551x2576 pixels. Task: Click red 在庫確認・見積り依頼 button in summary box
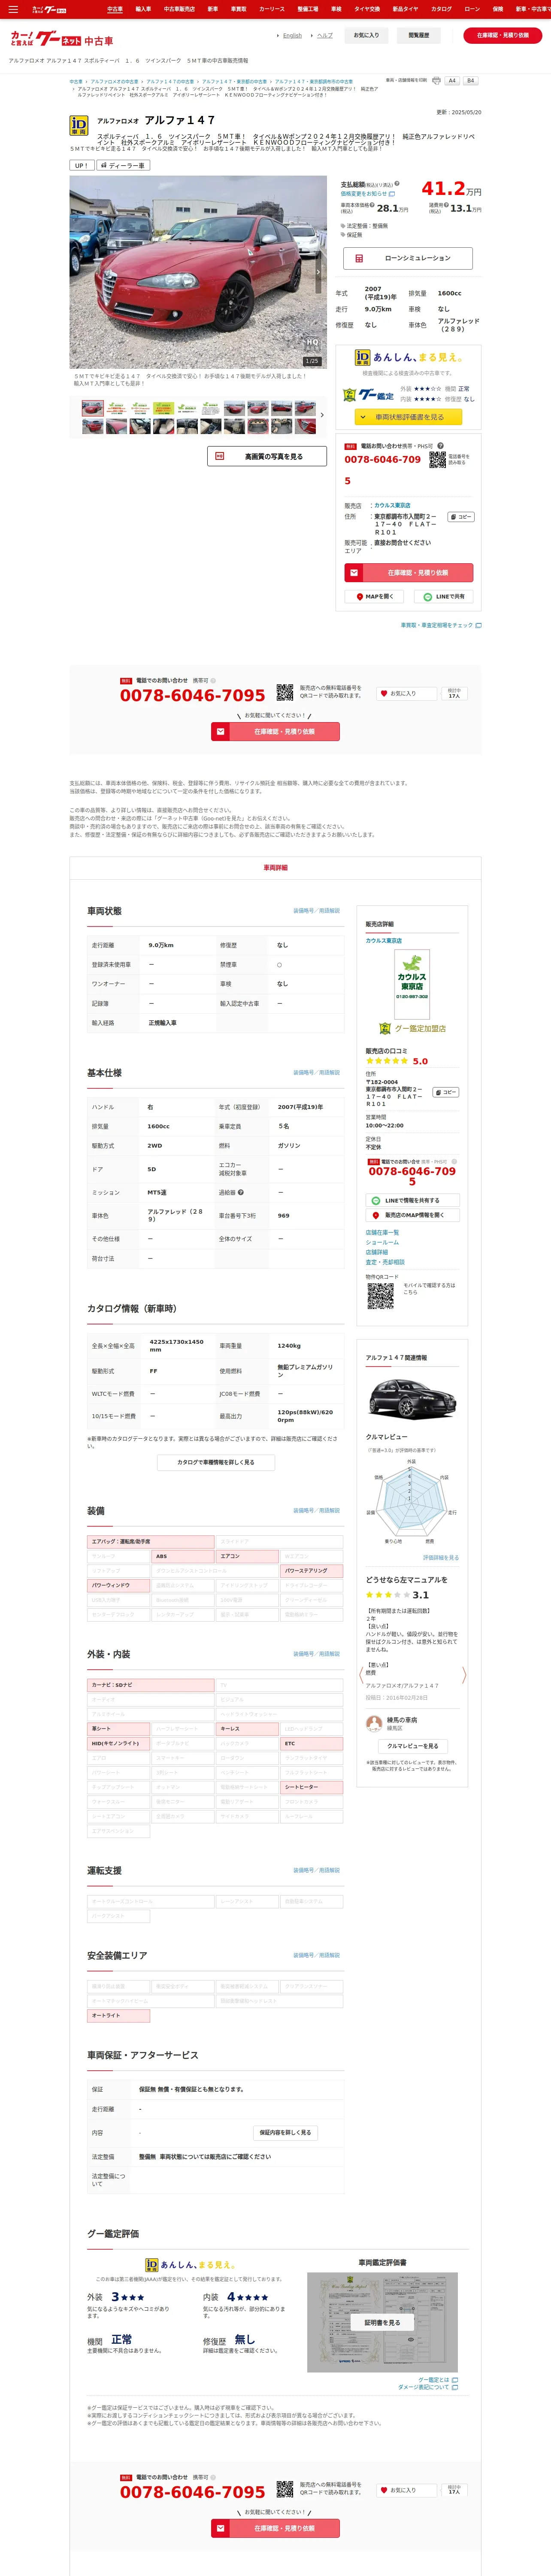pyautogui.click(x=409, y=573)
